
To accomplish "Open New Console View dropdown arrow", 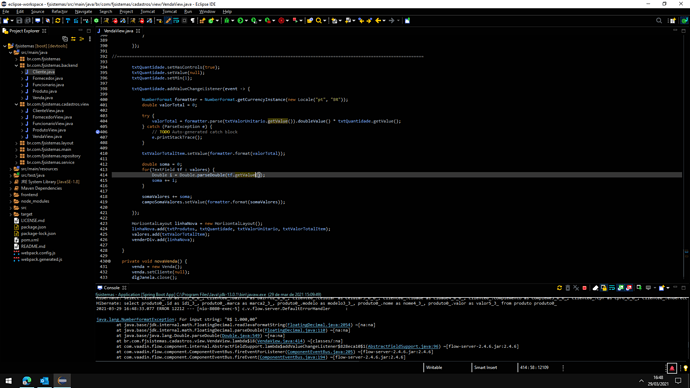I will (668, 288).
